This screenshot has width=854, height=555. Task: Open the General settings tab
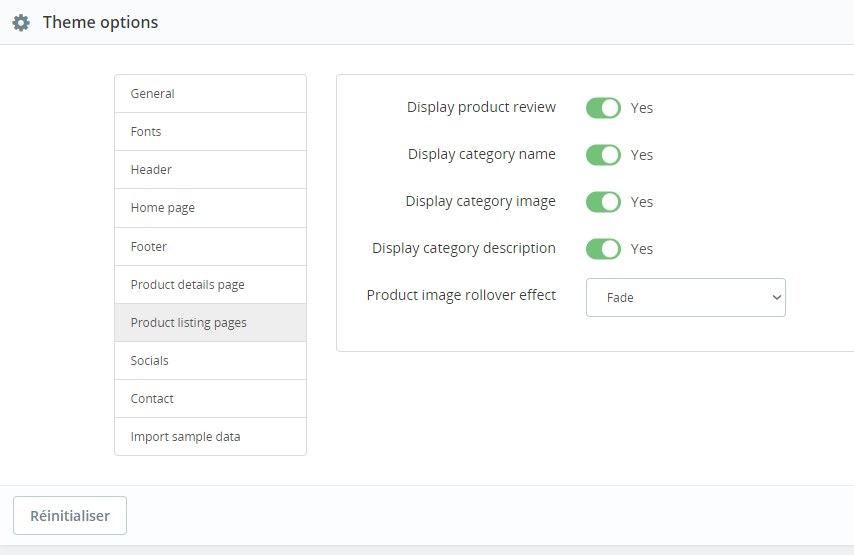210,94
